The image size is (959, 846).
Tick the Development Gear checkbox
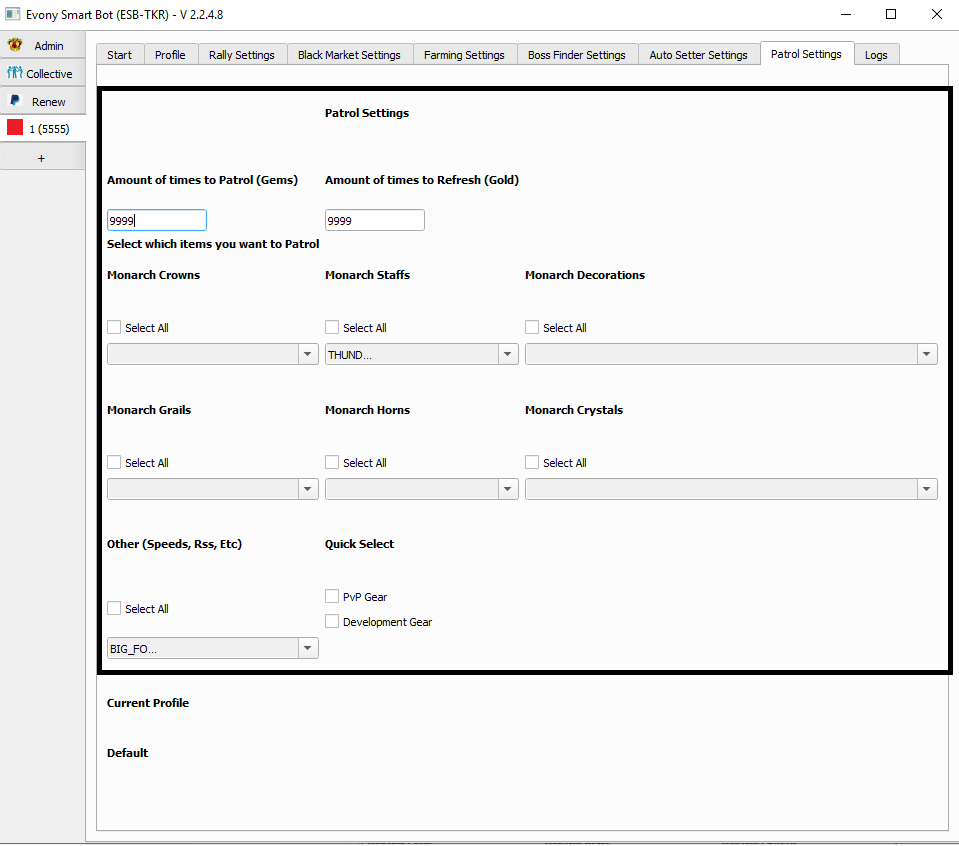point(332,621)
